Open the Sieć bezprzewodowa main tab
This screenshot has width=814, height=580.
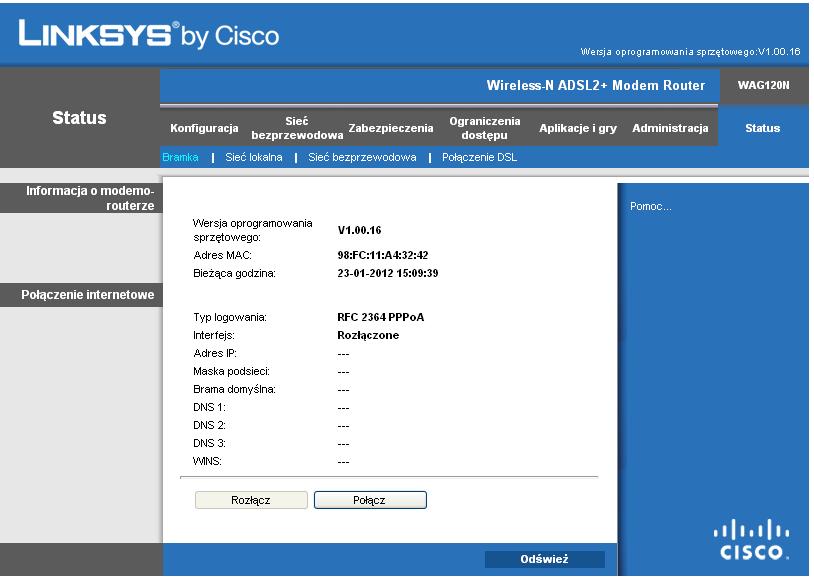click(297, 128)
